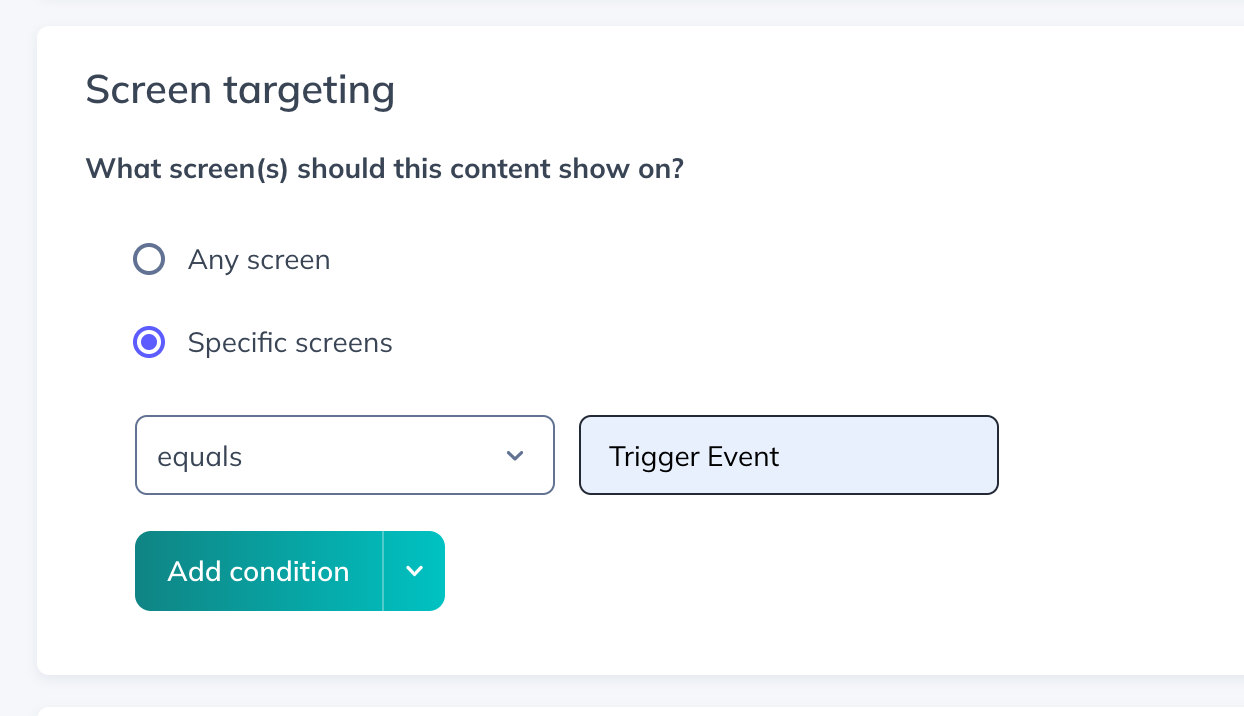Click the "Any screen" option label
Image resolution: width=1244 pixels, height=716 pixels.
[259, 261]
